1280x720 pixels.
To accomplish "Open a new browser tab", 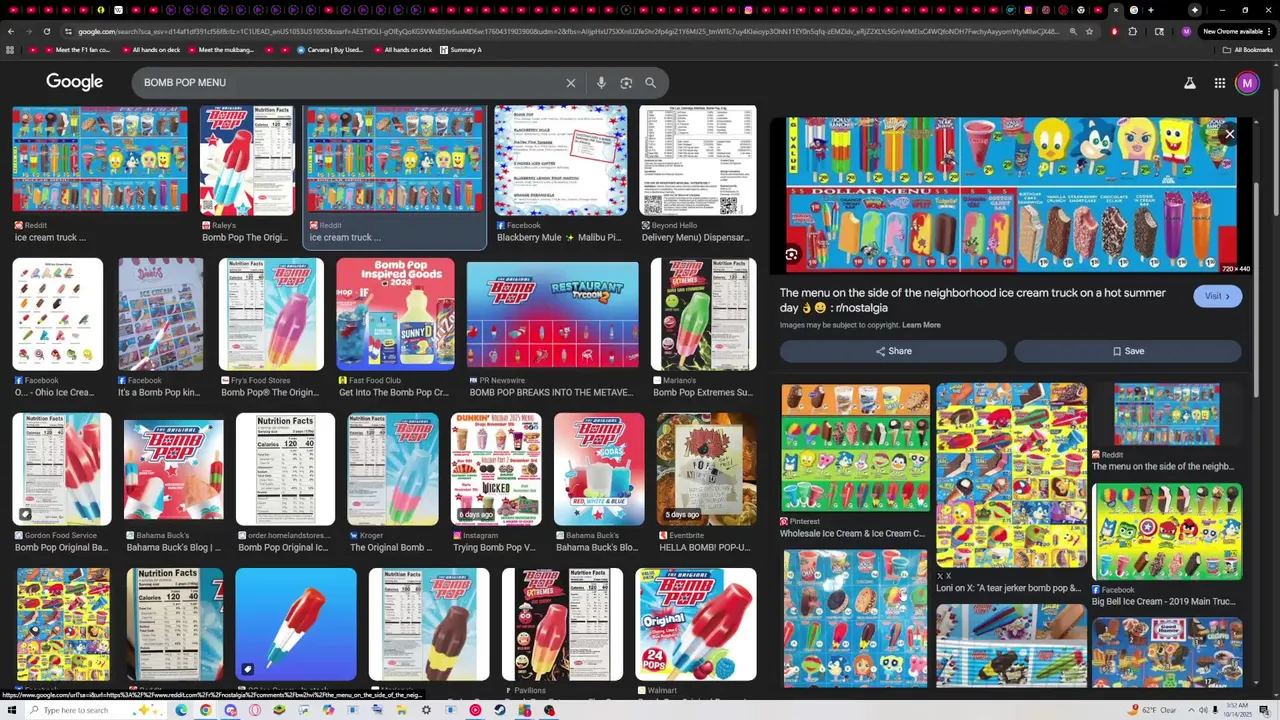I will point(1151,10).
